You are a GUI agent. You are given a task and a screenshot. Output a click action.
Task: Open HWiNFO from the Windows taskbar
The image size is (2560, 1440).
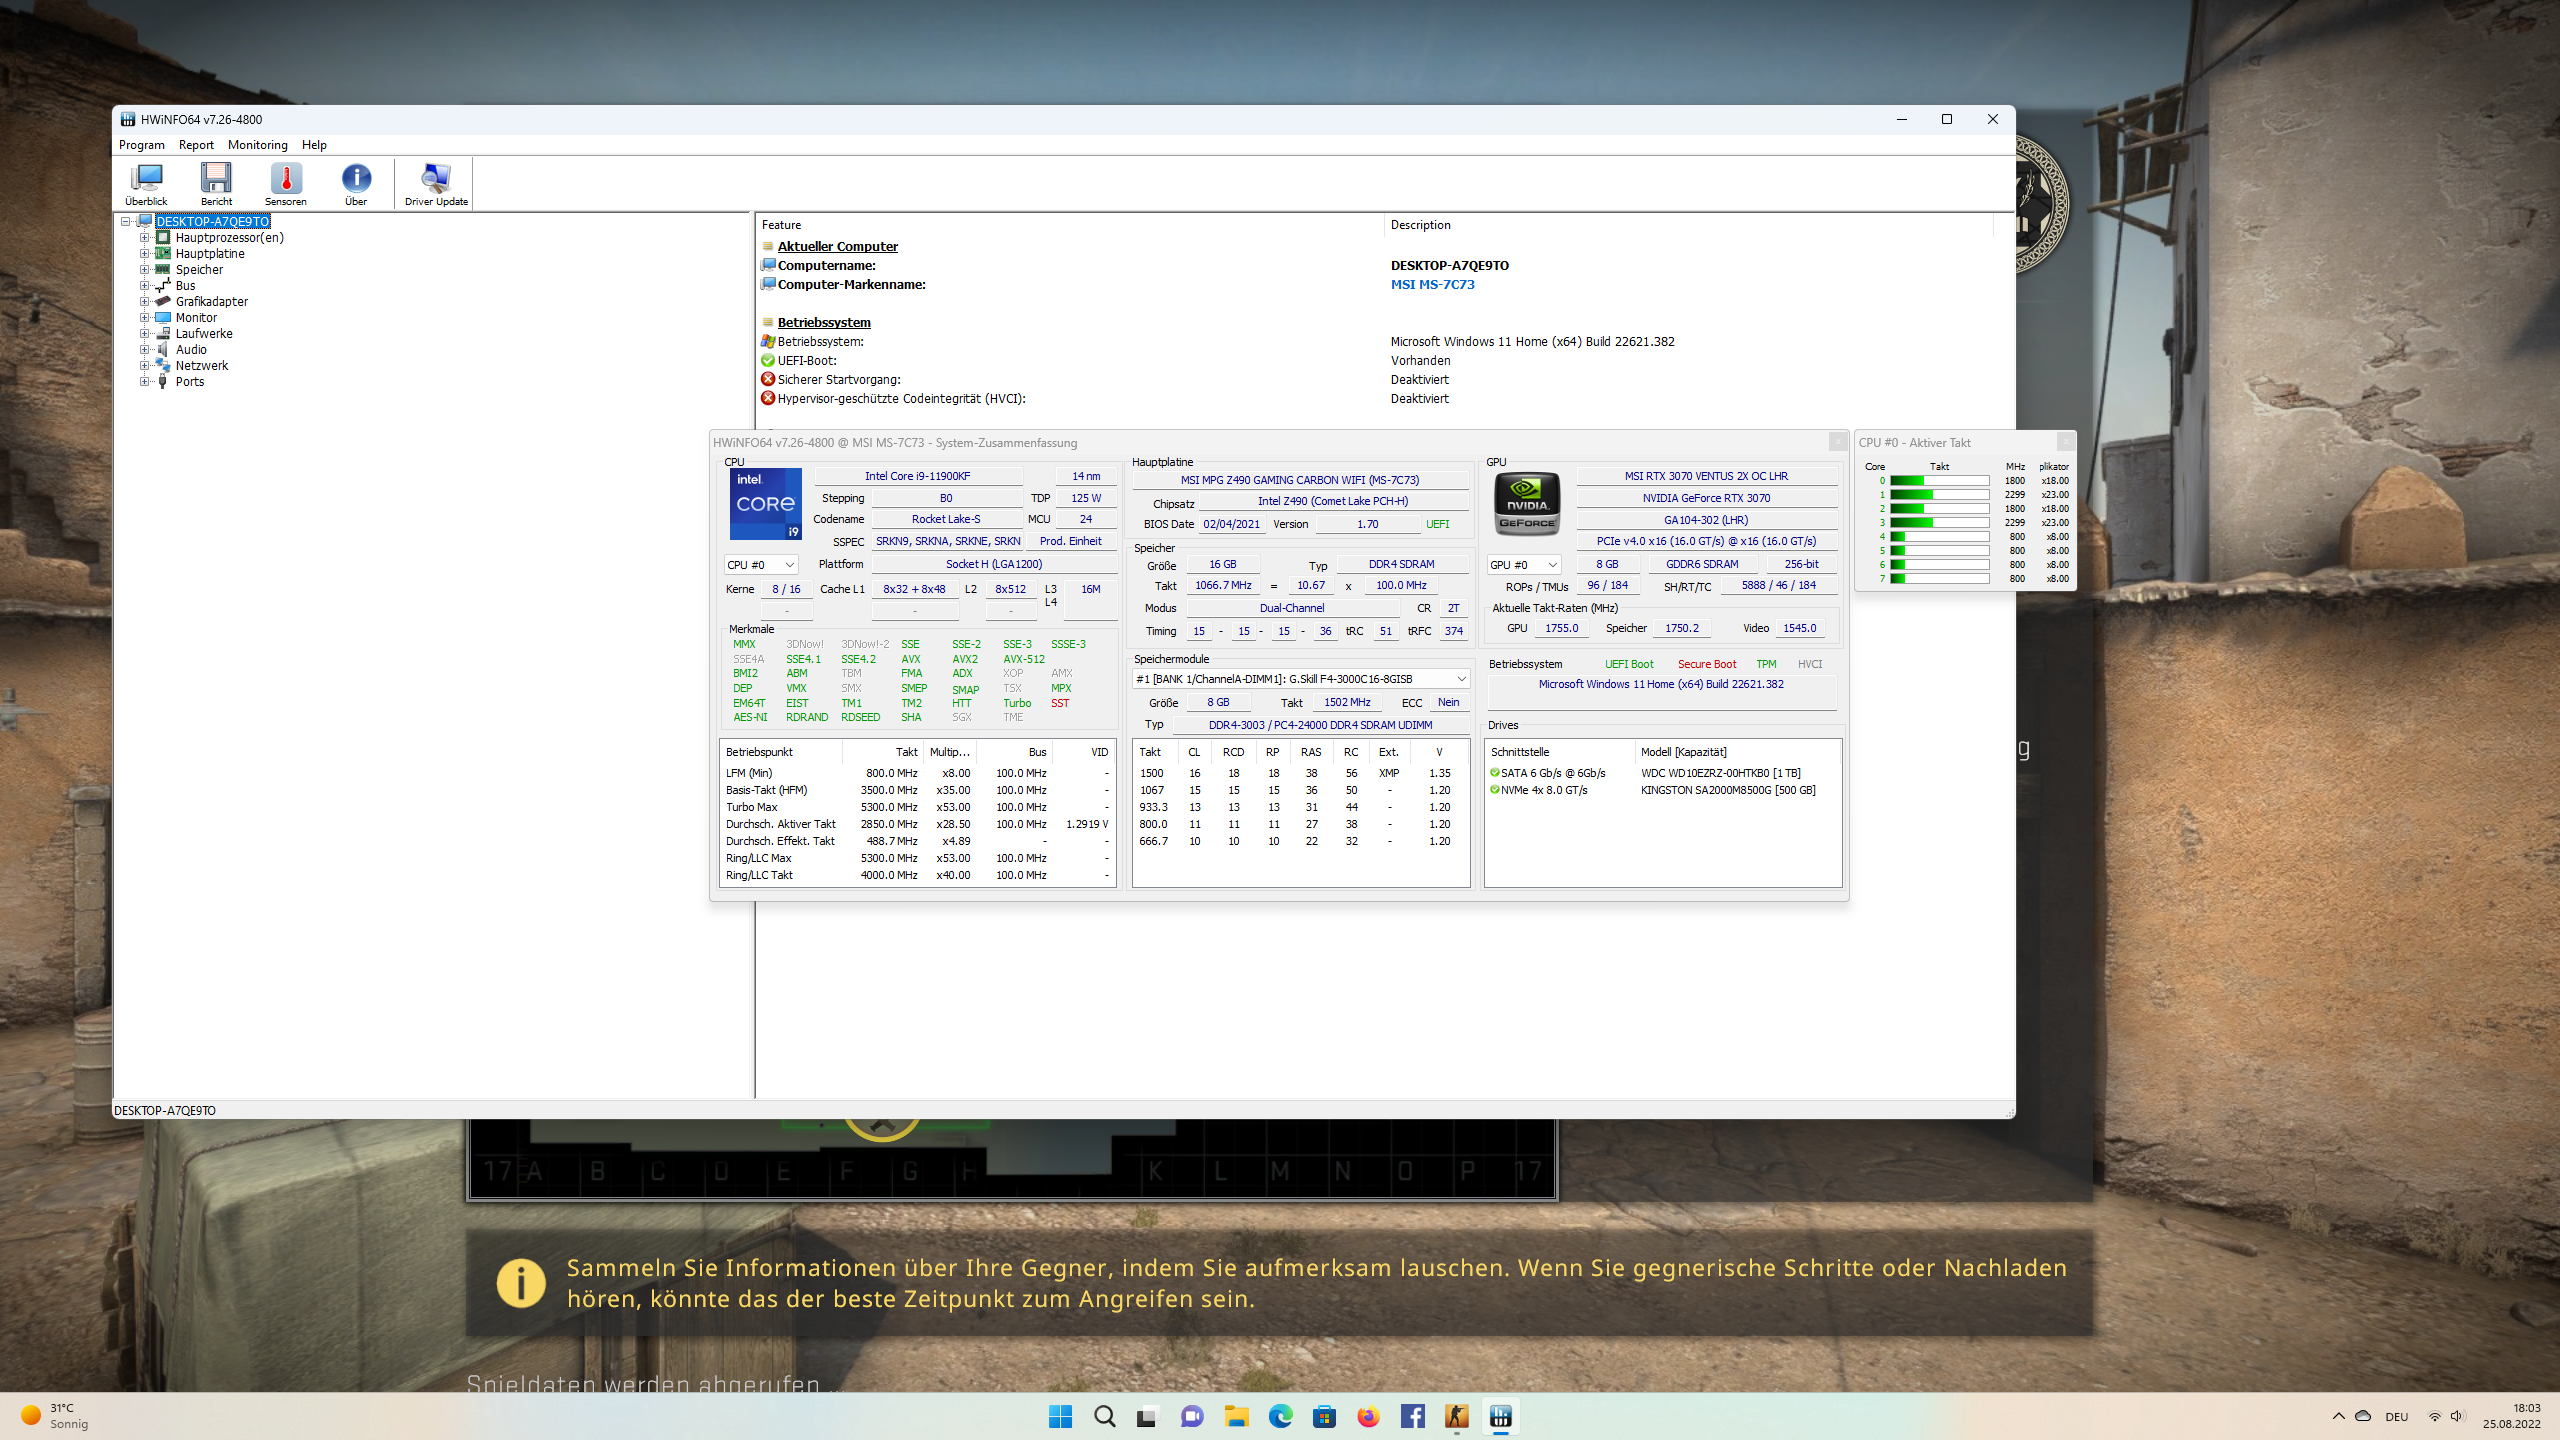(1500, 1416)
